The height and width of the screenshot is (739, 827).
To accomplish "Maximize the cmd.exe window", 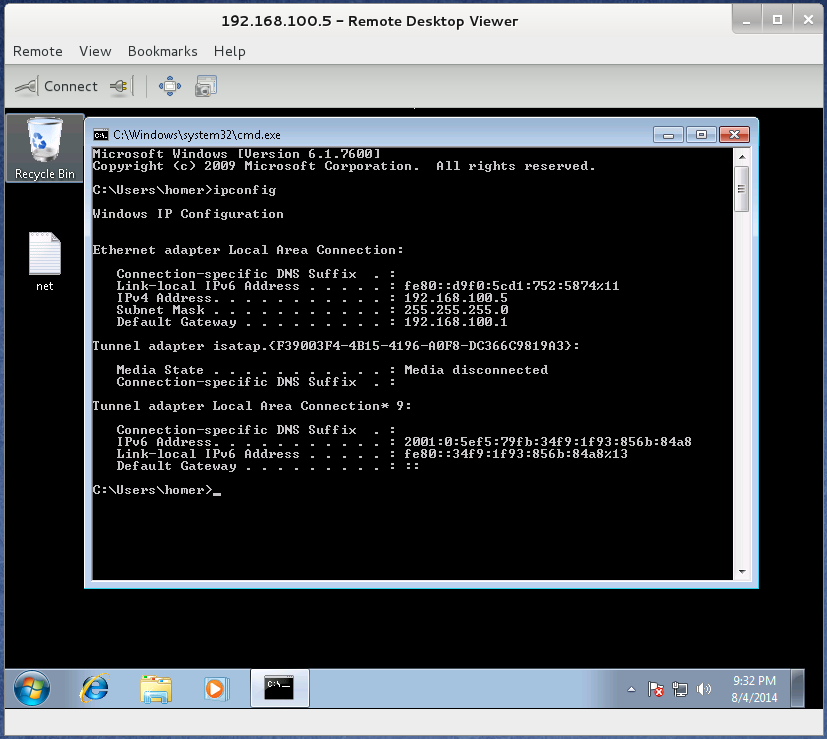I will [701, 135].
